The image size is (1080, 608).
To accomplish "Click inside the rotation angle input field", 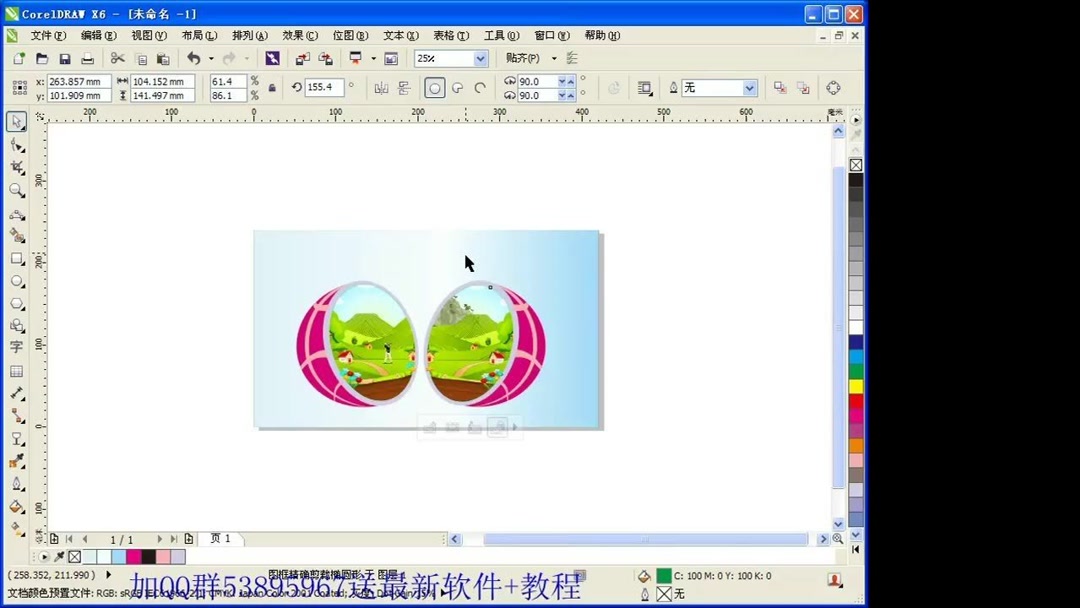I will 325,87.
